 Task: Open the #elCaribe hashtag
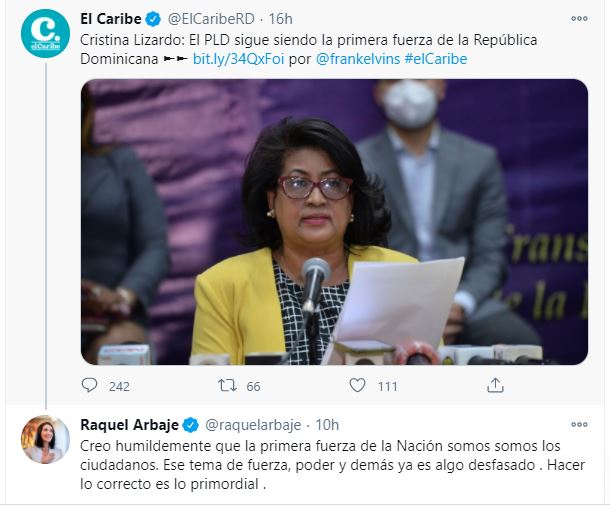point(436,59)
